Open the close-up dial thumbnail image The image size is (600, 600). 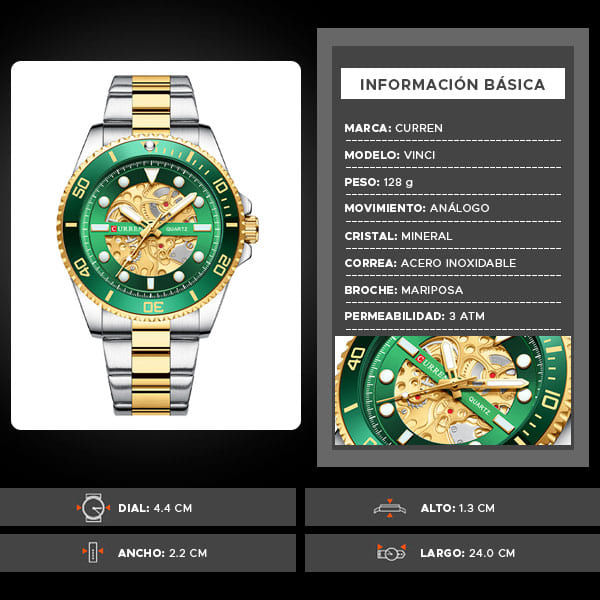pos(453,390)
